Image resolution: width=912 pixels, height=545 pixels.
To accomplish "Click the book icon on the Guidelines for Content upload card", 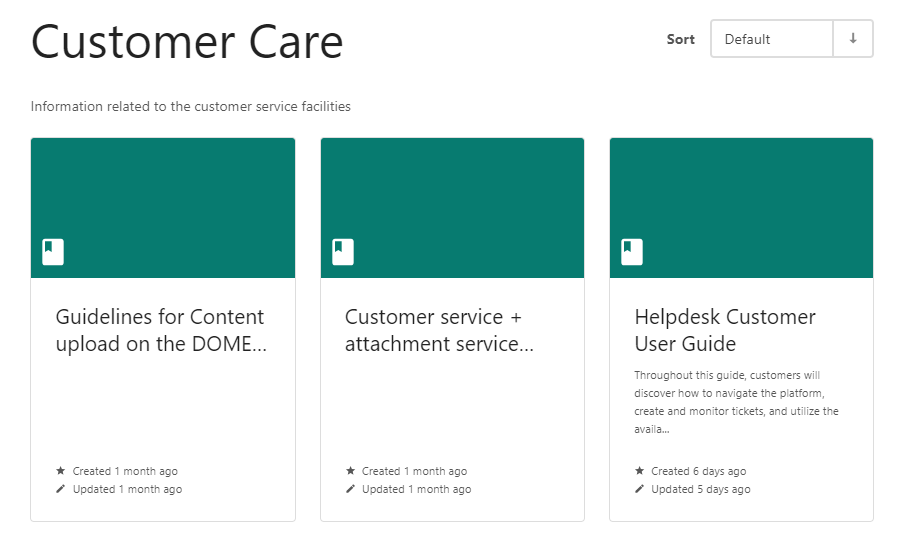I will (53, 252).
